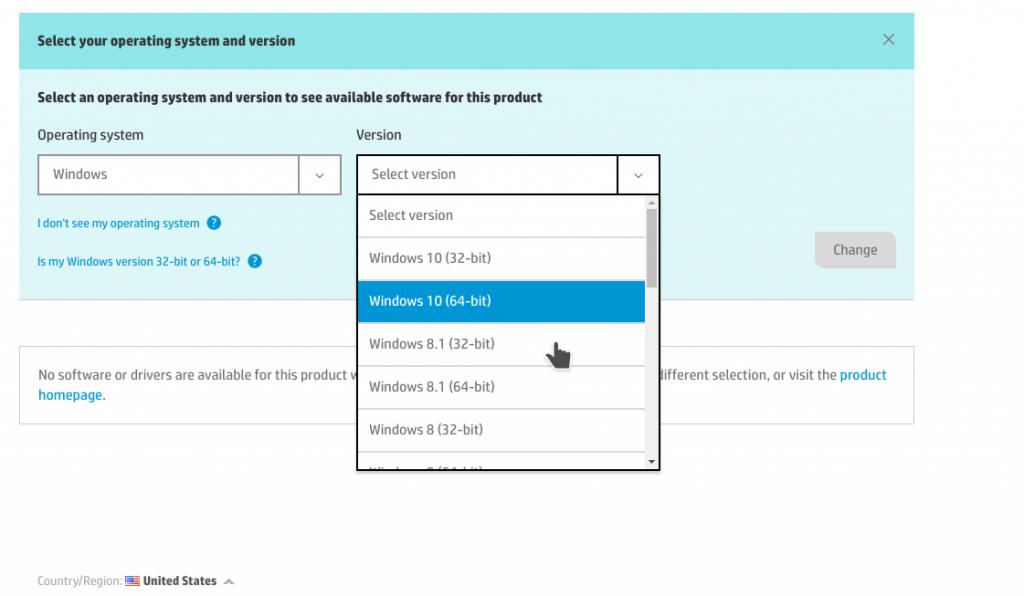Collapse the Version dropdown arrow

pyautogui.click(x=638, y=175)
